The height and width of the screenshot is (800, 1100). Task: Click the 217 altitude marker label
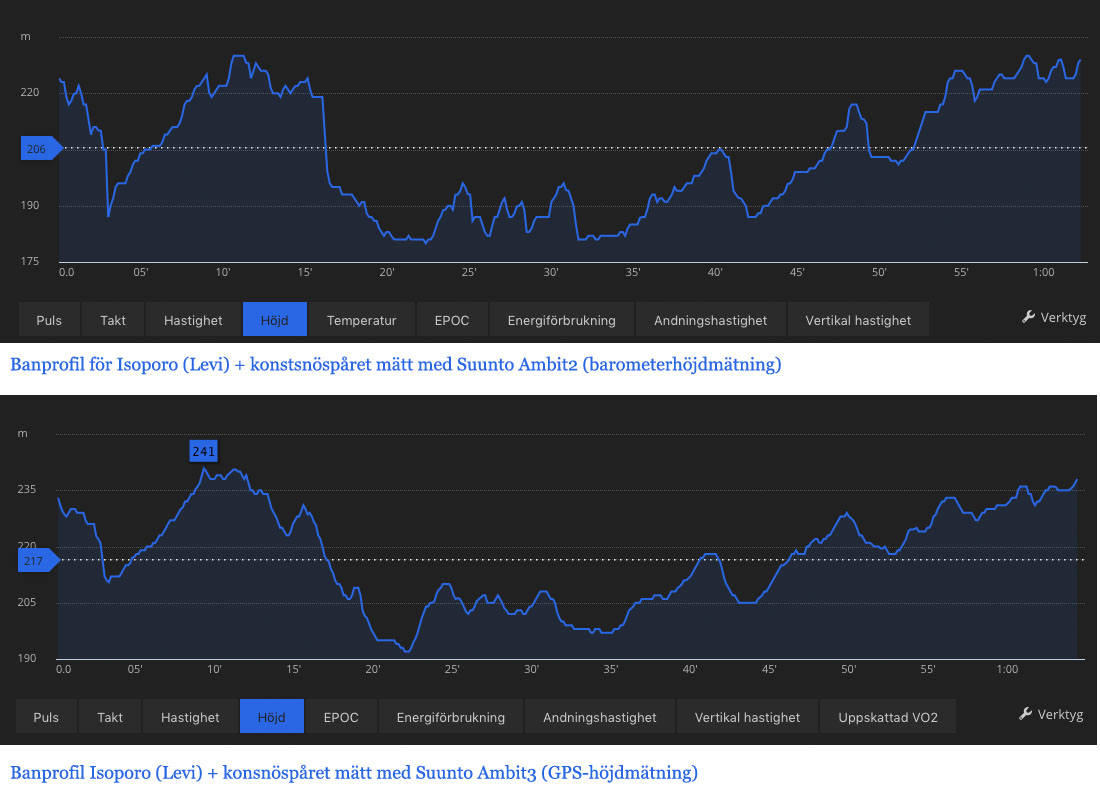[34, 561]
